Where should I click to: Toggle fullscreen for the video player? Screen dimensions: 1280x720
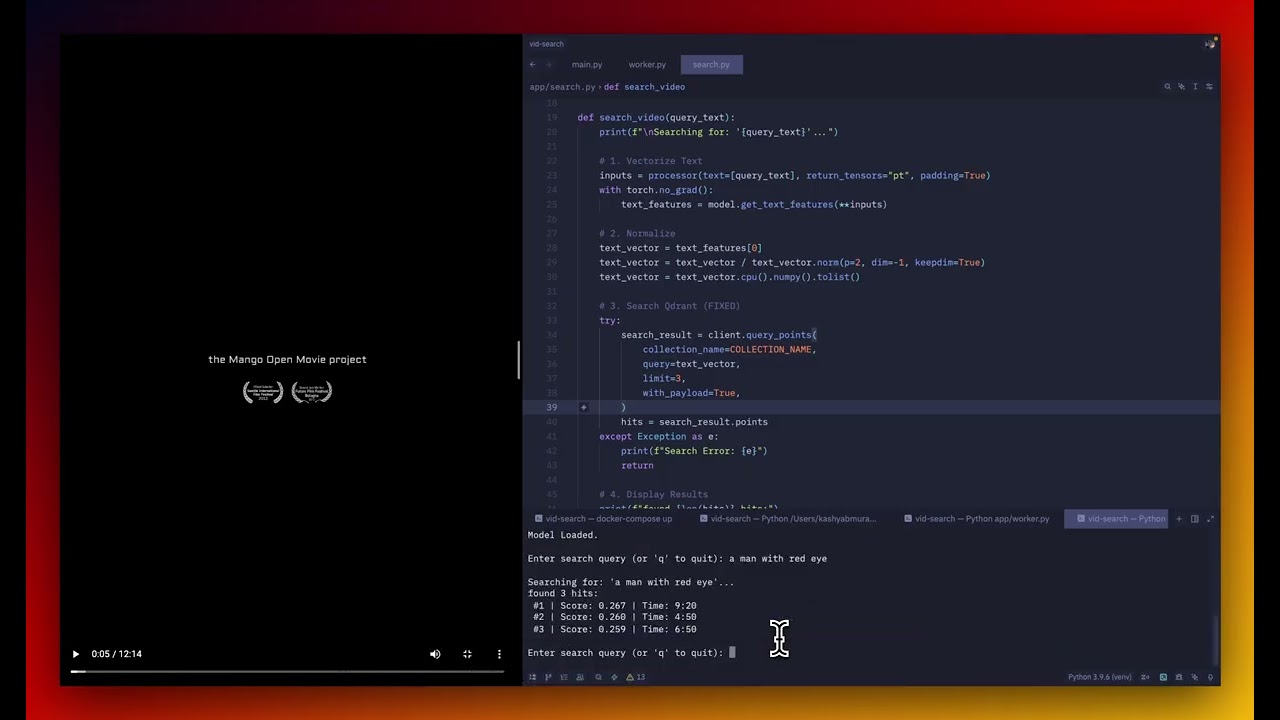tap(467, 654)
